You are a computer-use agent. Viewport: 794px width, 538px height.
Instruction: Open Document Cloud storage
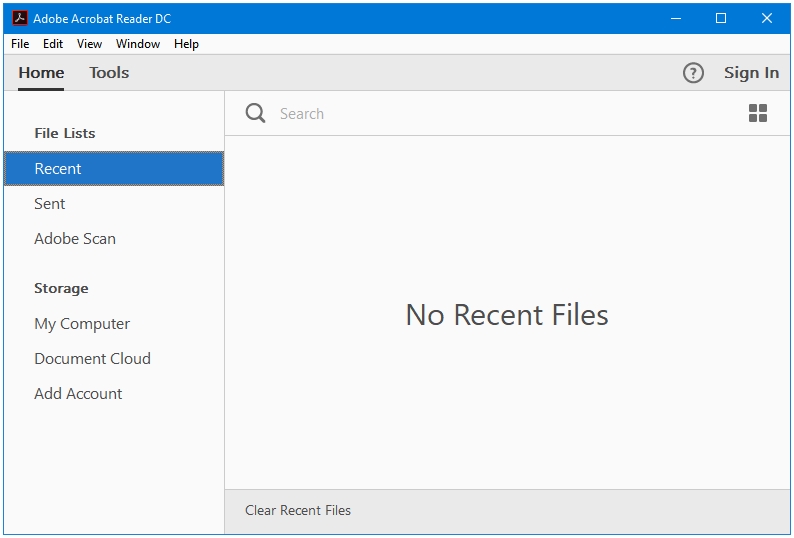[x=92, y=359]
